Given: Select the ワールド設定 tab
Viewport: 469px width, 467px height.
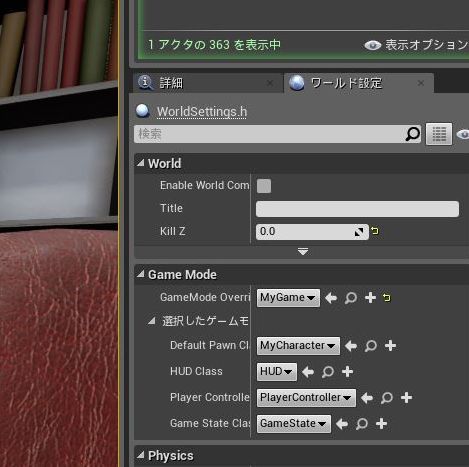Looking at the screenshot, I should tap(346, 83).
